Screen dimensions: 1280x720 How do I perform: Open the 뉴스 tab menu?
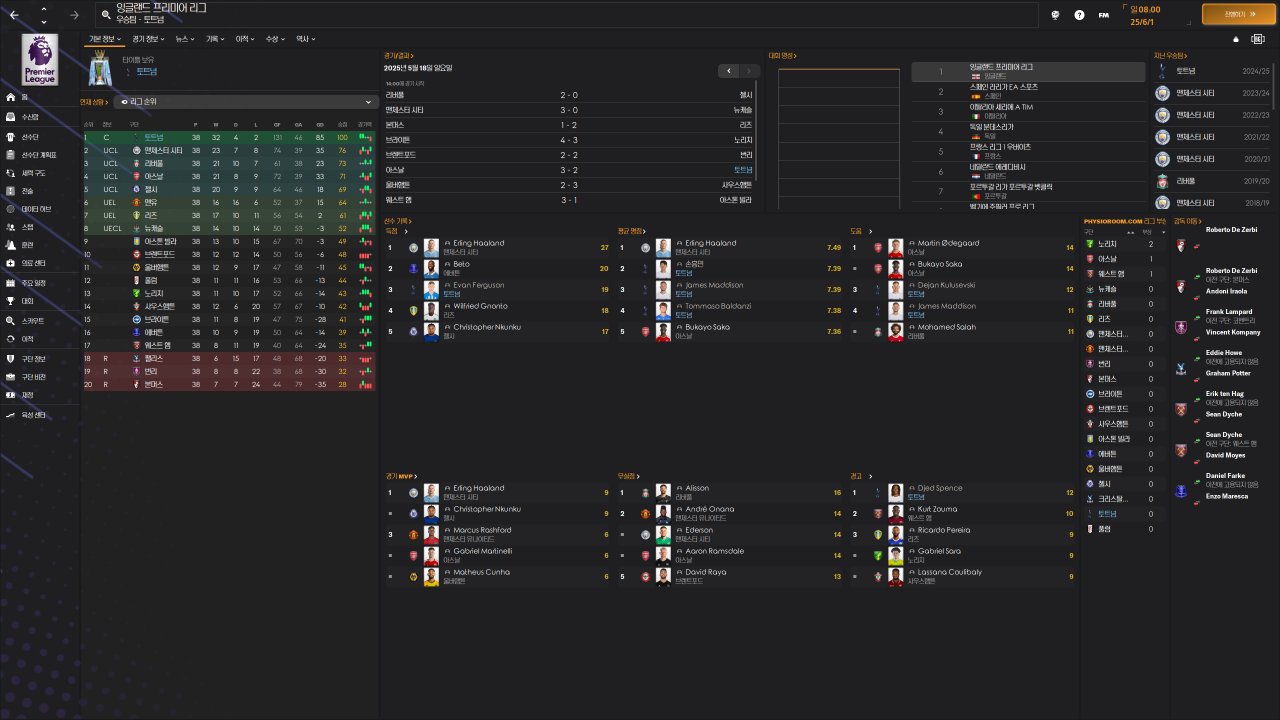[x=184, y=39]
